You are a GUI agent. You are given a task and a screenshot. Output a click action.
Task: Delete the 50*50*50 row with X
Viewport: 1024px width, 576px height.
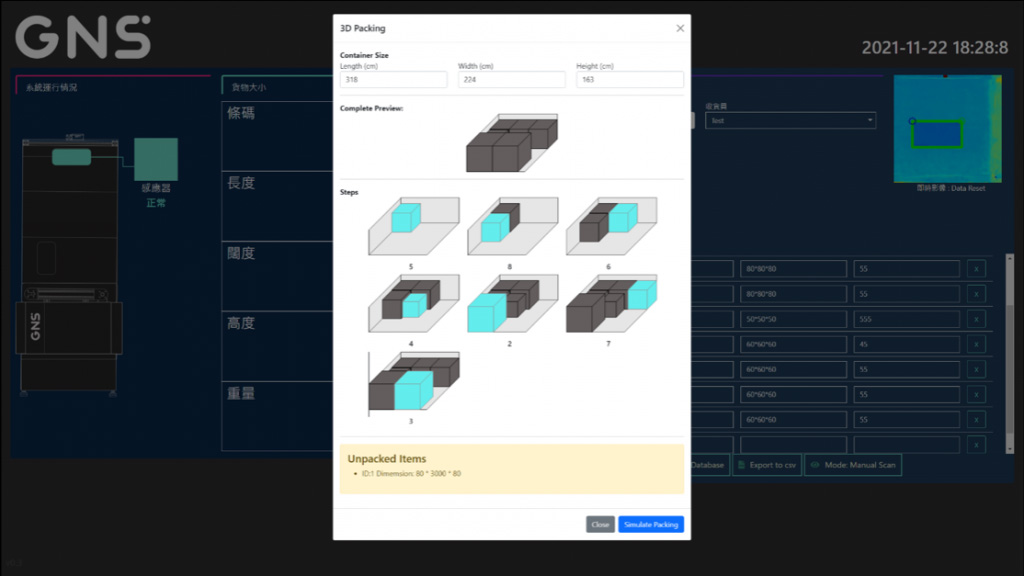coord(976,319)
